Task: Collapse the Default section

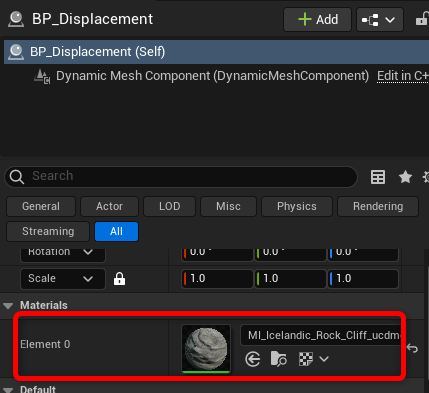Action: point(8,390)
